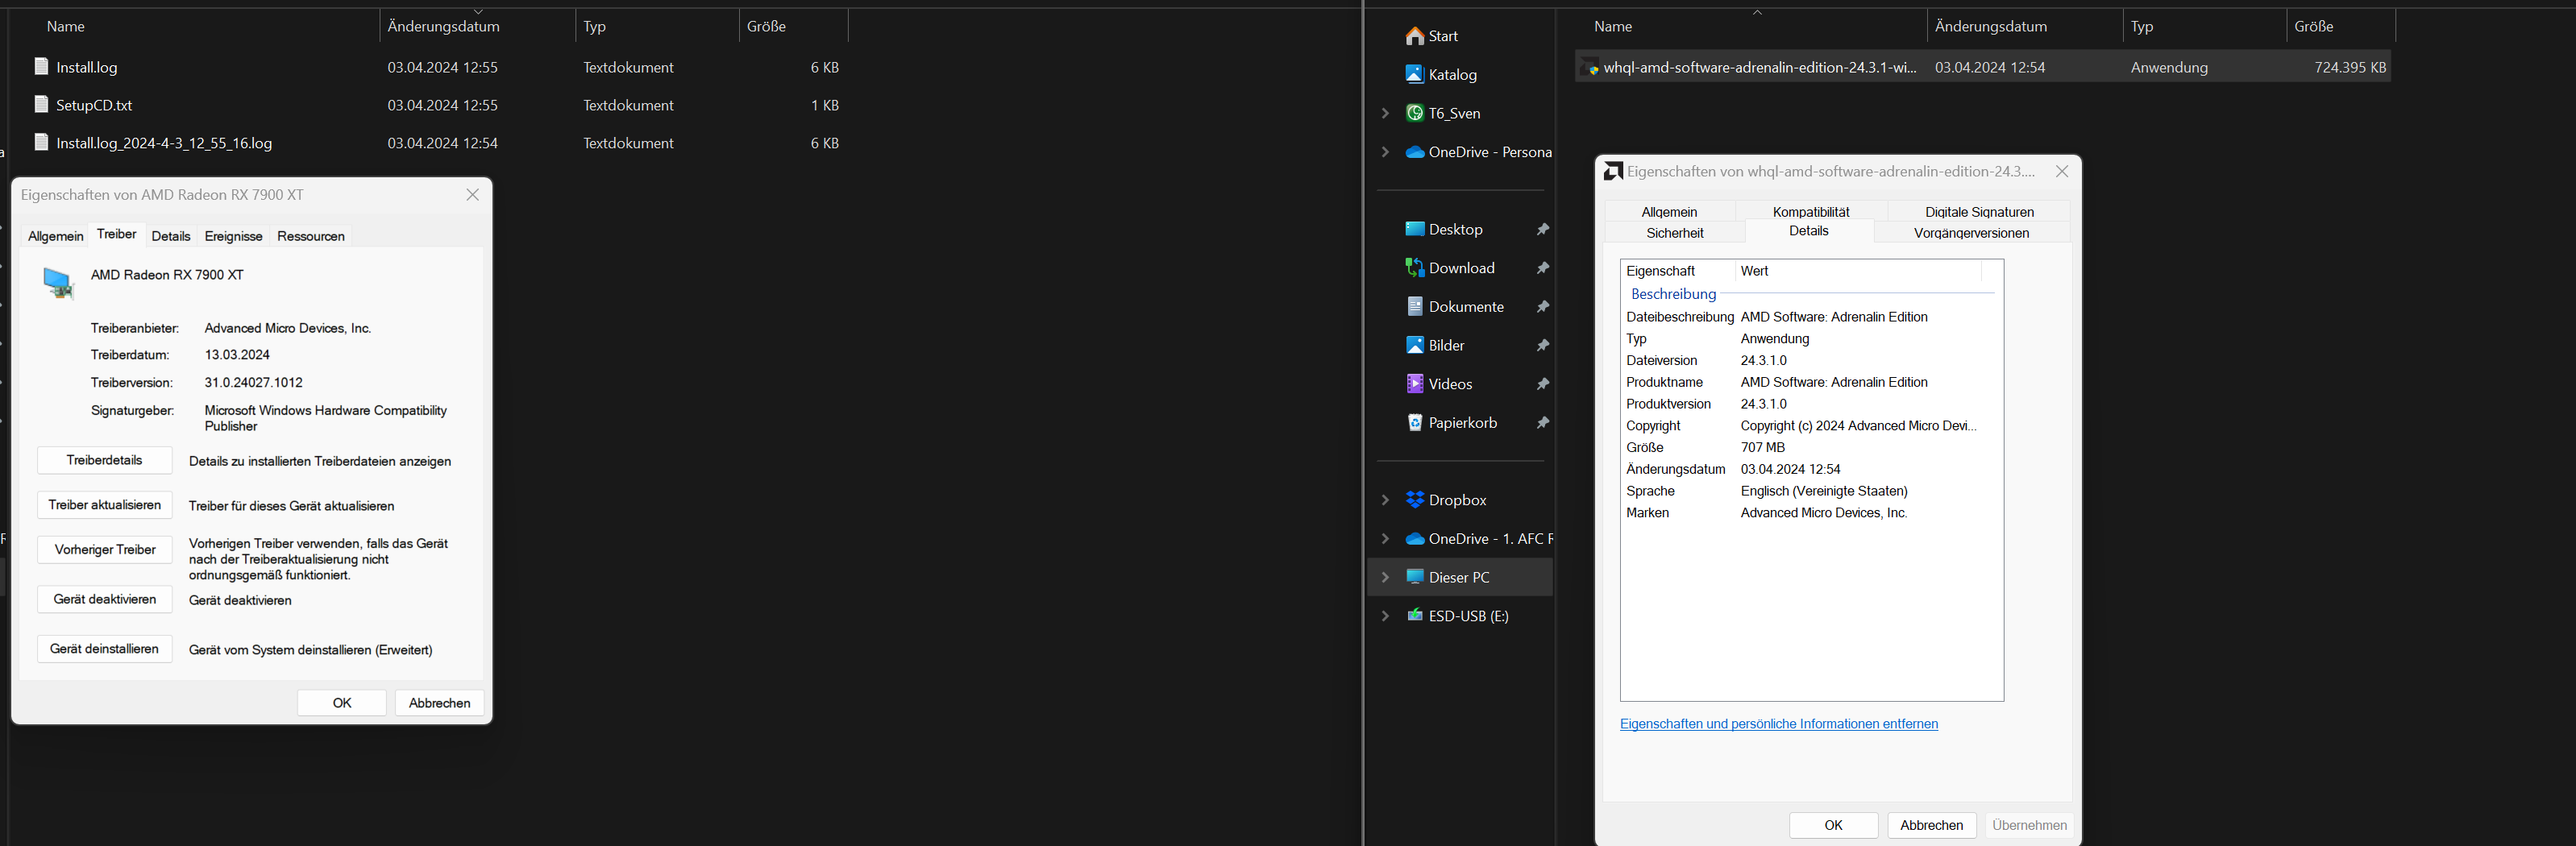Unpin Desktop using its pin icon
This screenshot has width=2576, height=846.
click(x=1543, y=230)
